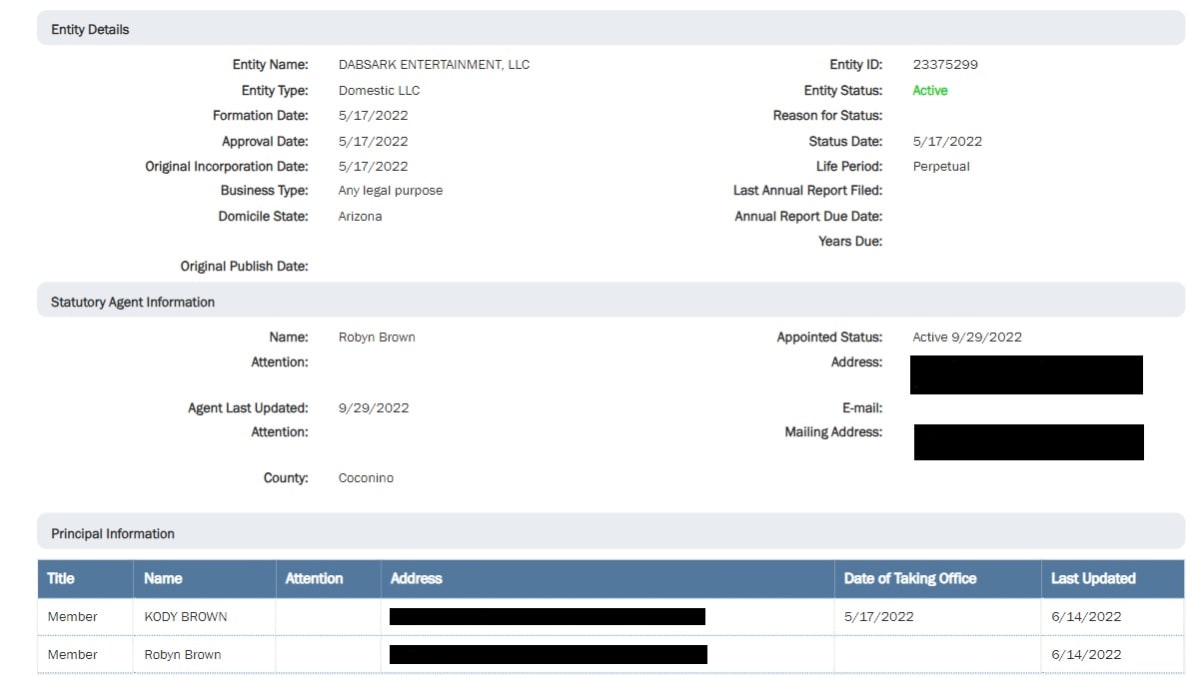Select the Coconino county value

point(365,478)
